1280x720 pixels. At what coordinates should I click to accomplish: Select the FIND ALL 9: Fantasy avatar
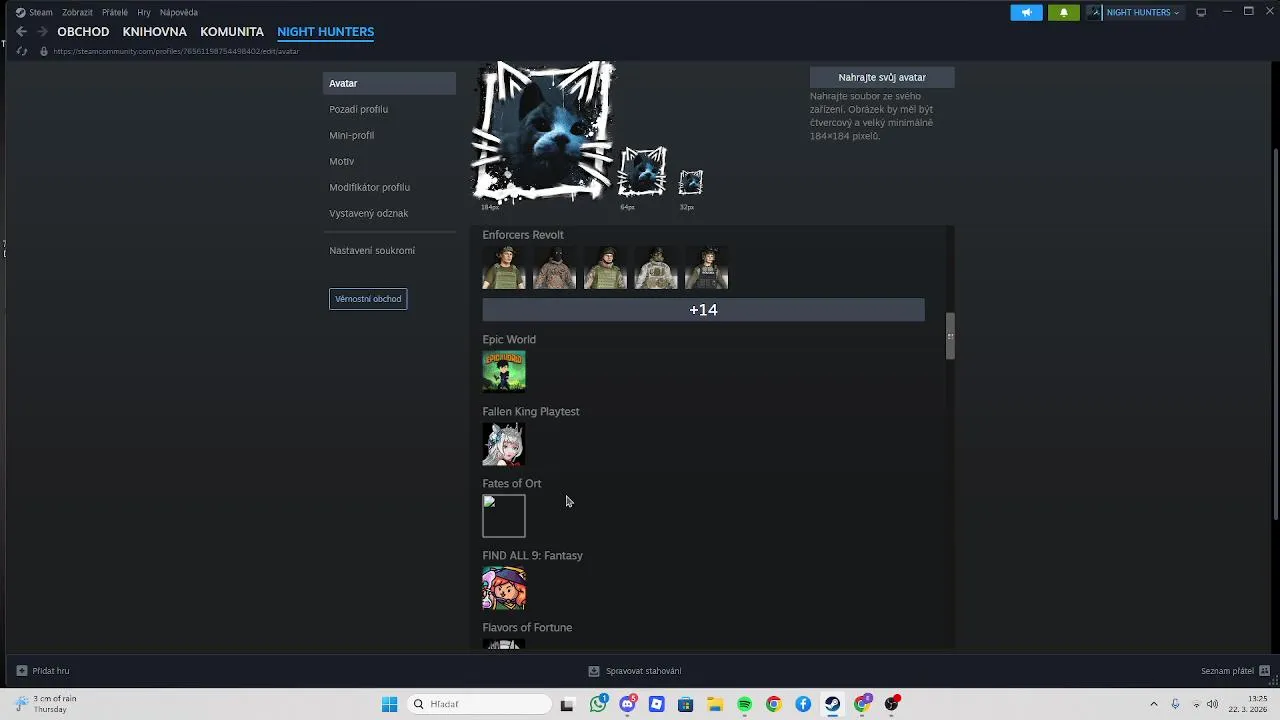tap(504, 588)
